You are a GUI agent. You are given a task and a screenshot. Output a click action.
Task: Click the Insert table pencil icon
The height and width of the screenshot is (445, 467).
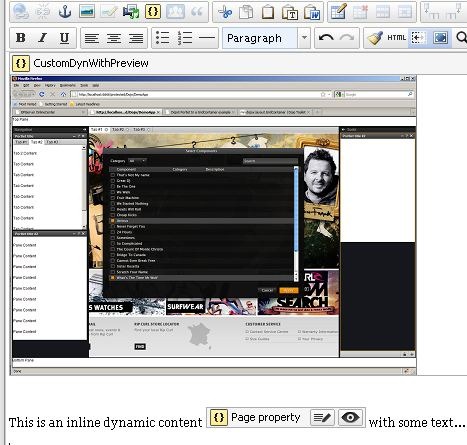click(x=339, y=12)
